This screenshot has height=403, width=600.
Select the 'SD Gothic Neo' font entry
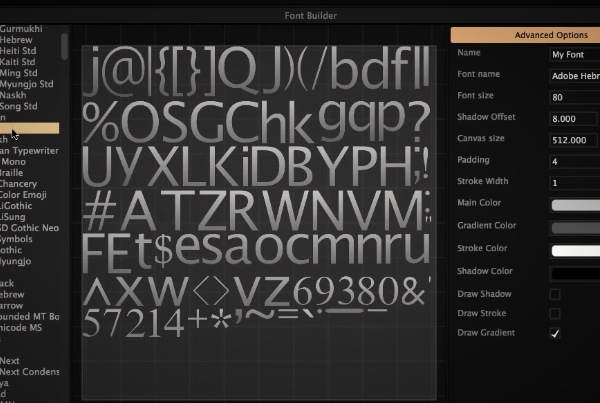[x=29, y=228]
